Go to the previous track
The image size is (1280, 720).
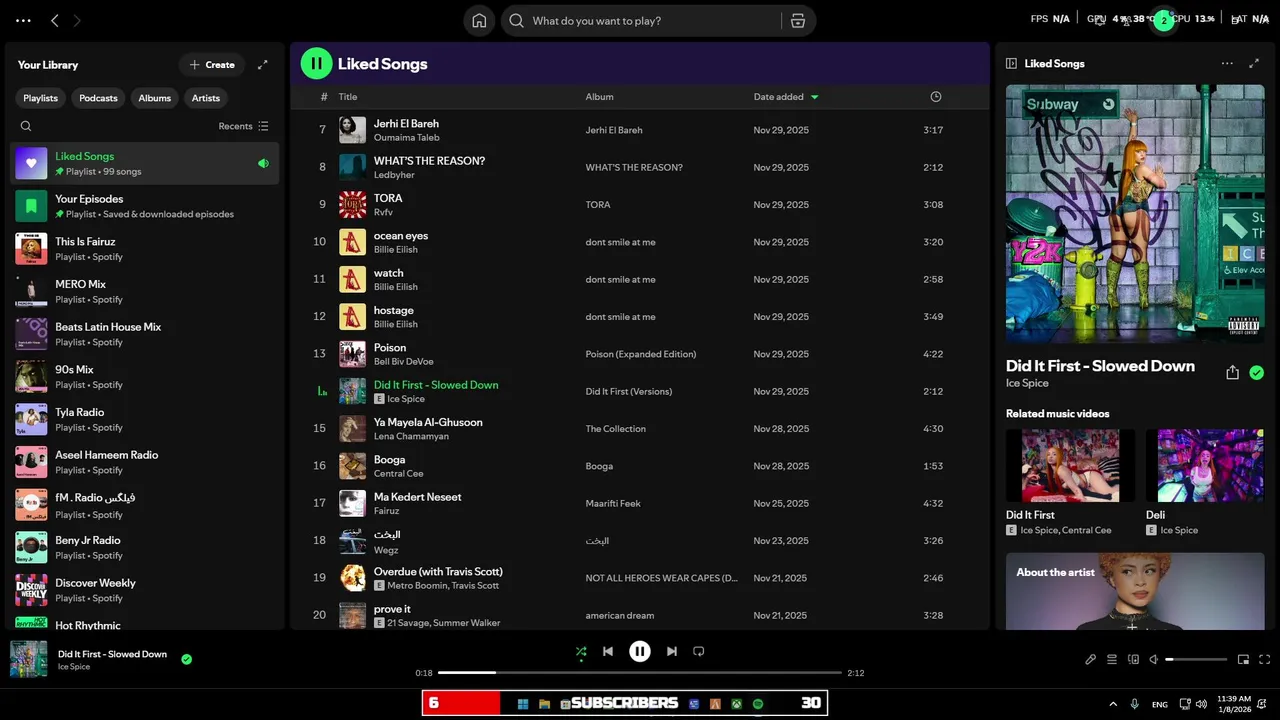tap(607, 651)
